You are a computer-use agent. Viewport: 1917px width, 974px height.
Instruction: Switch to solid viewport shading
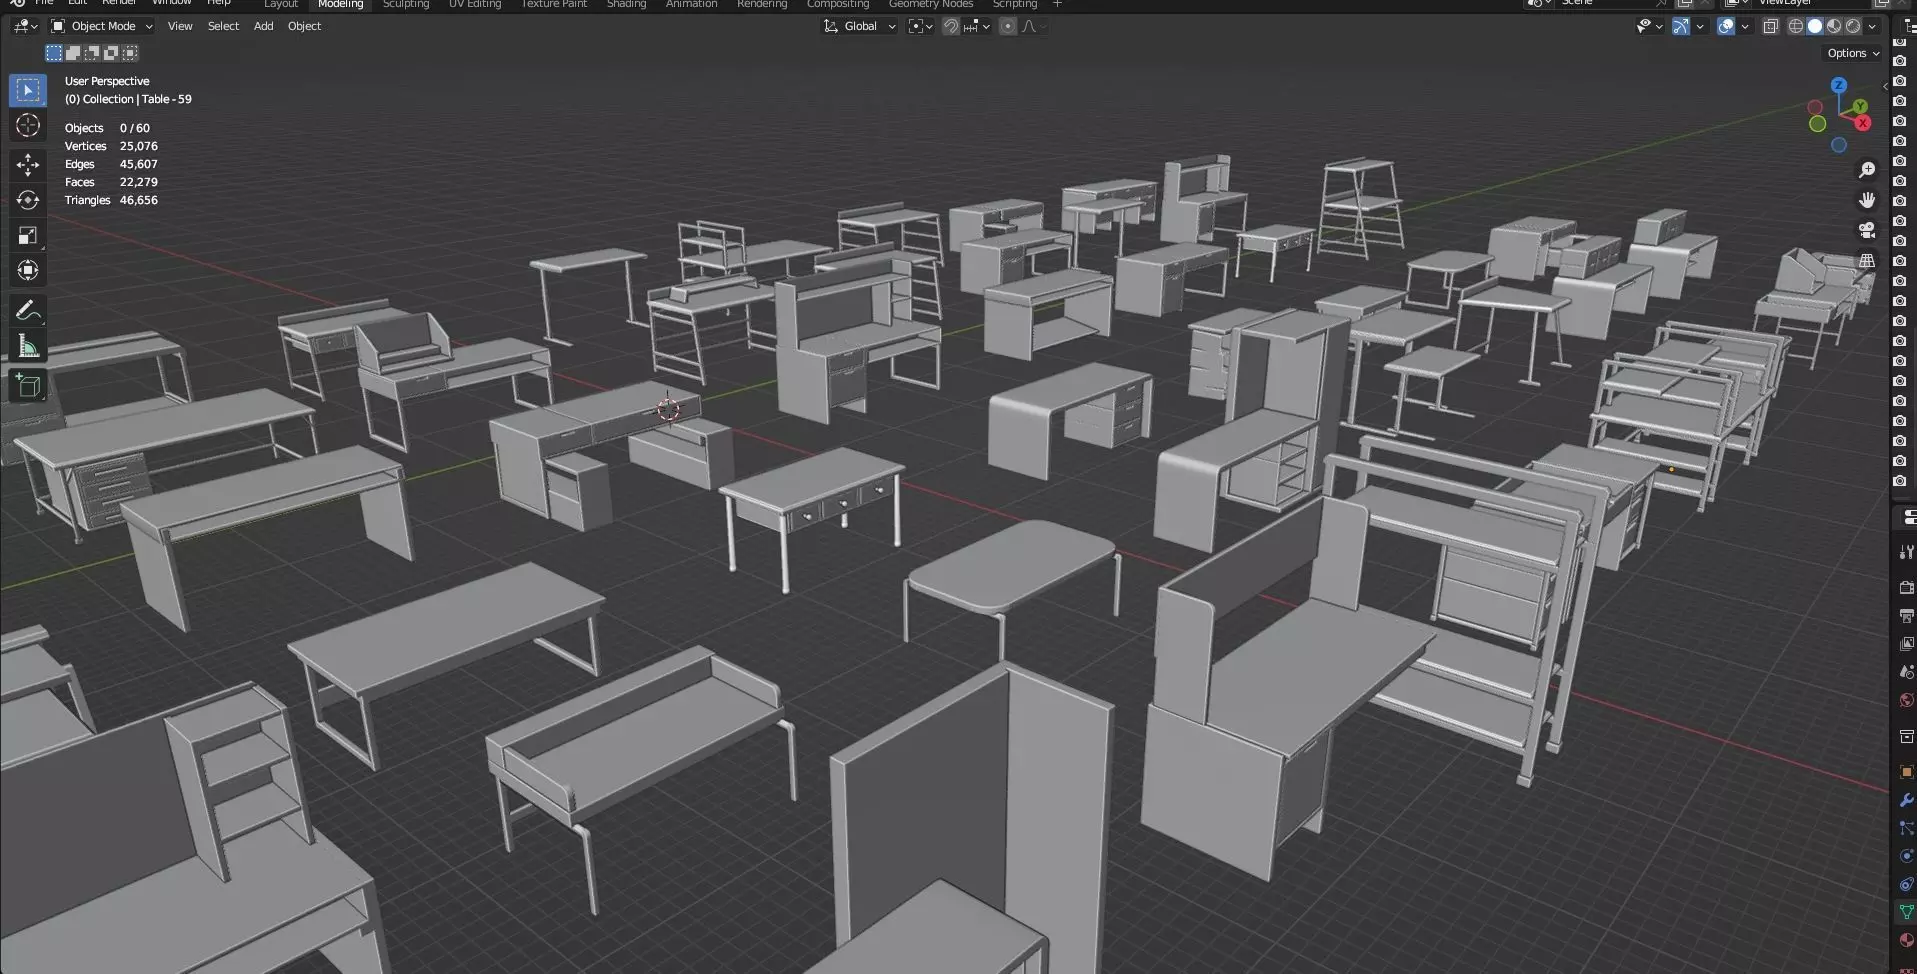[1815, 27]
